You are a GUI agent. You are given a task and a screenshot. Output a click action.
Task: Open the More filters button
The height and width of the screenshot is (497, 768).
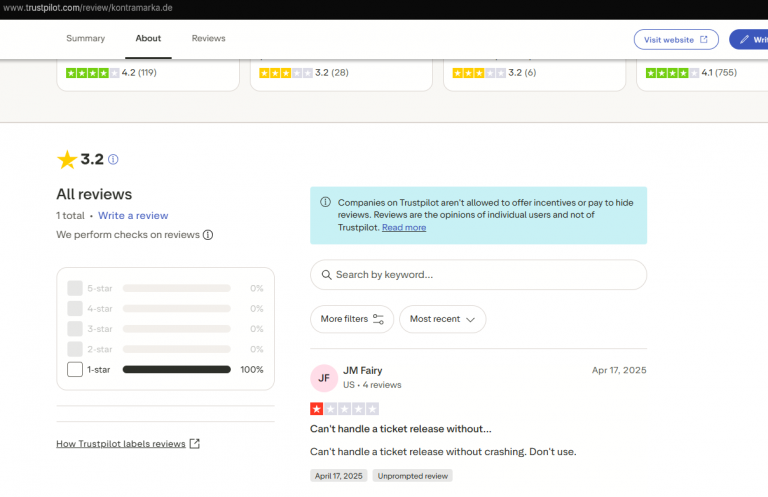[352, 319]
